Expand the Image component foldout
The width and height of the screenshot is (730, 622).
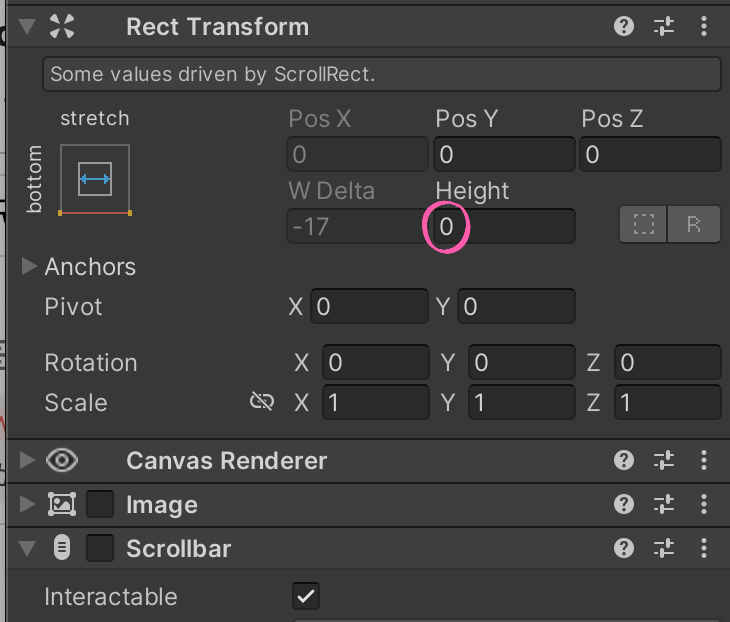tap(28, 504)
